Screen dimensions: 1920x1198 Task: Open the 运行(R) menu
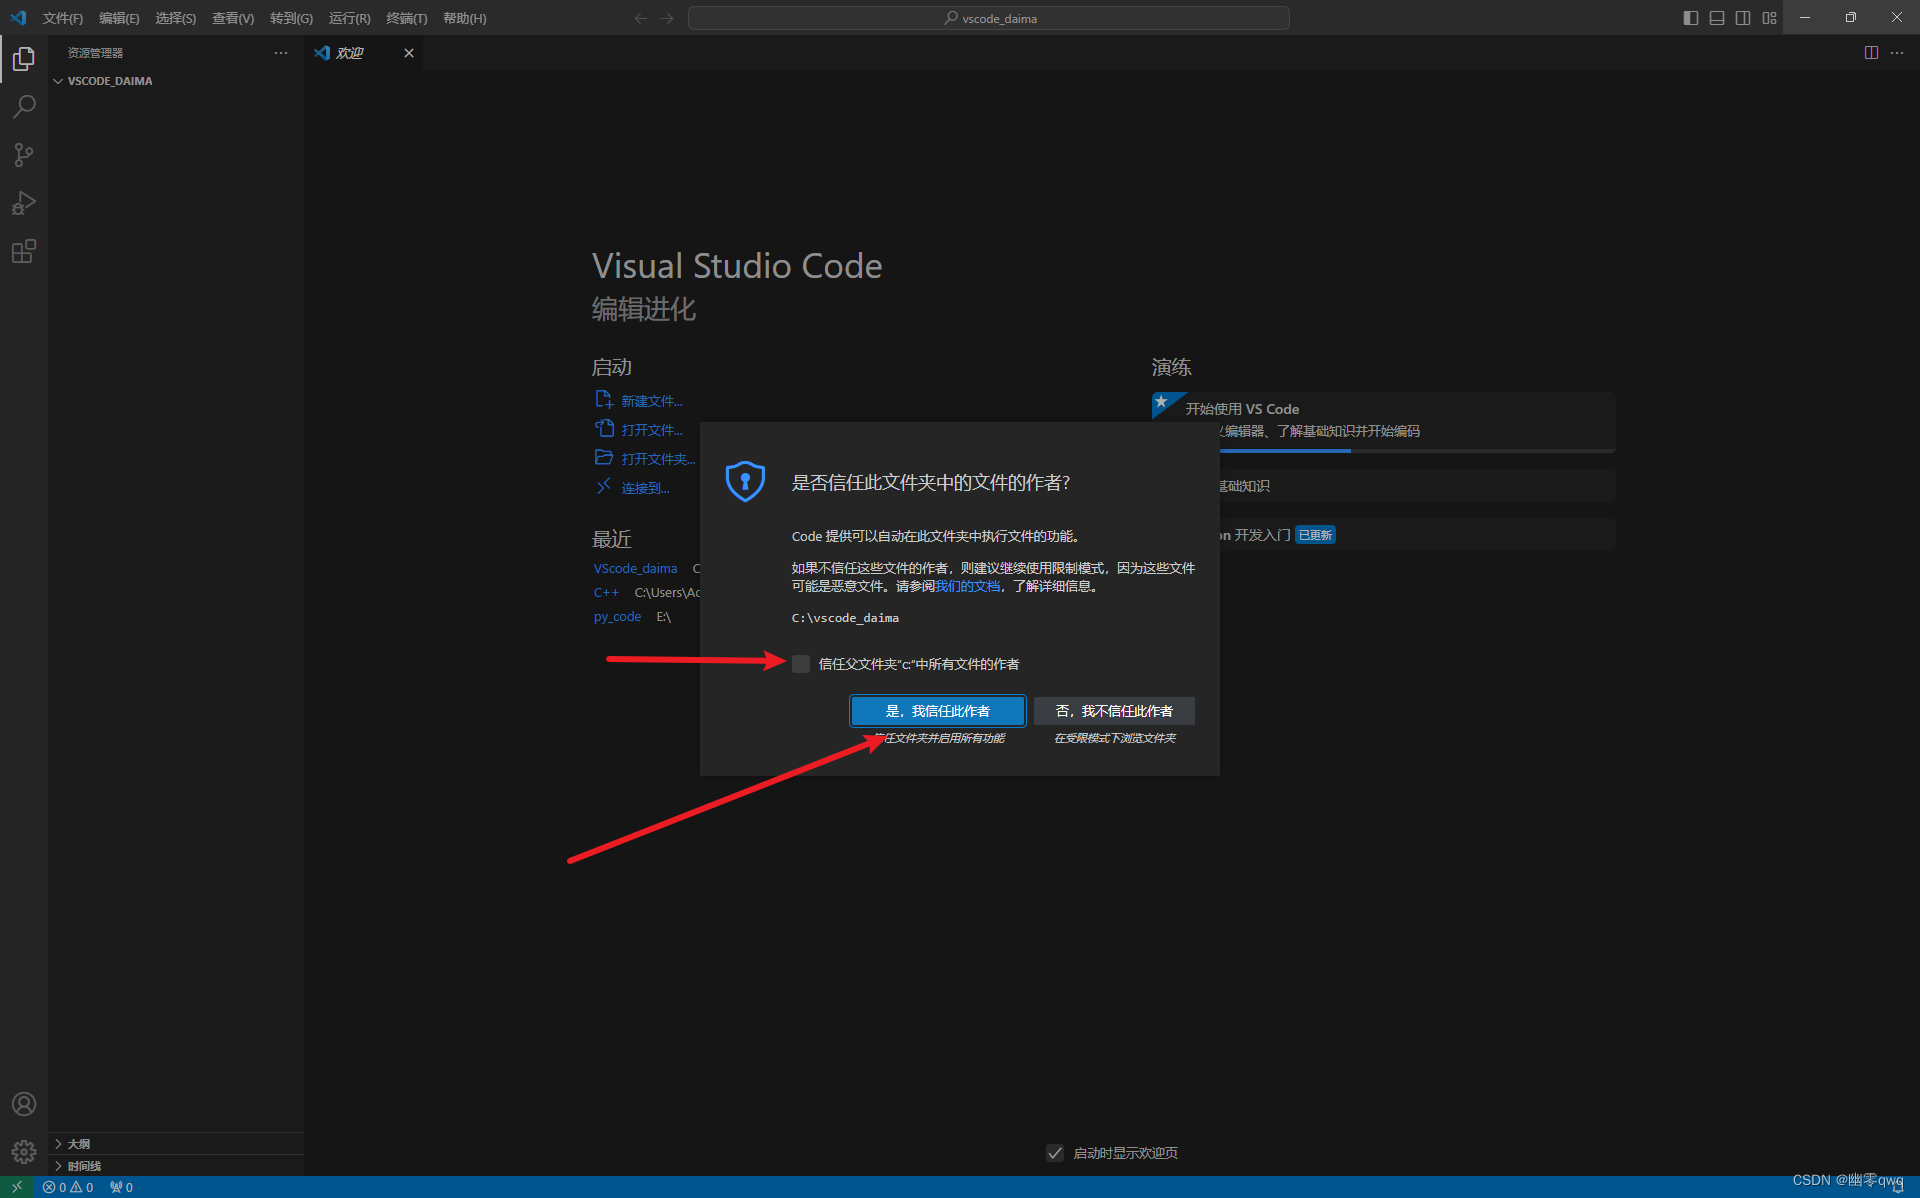(349, 18)
